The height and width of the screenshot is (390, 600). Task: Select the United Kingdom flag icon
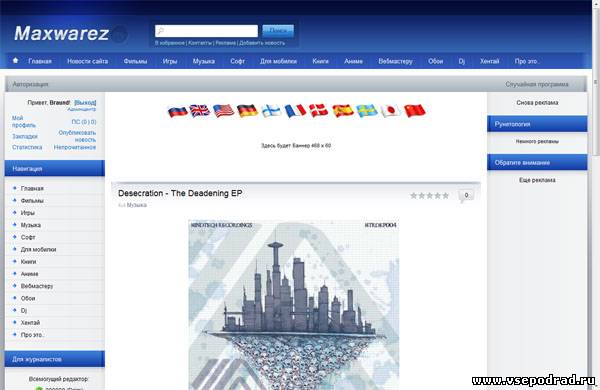point(200,111)
